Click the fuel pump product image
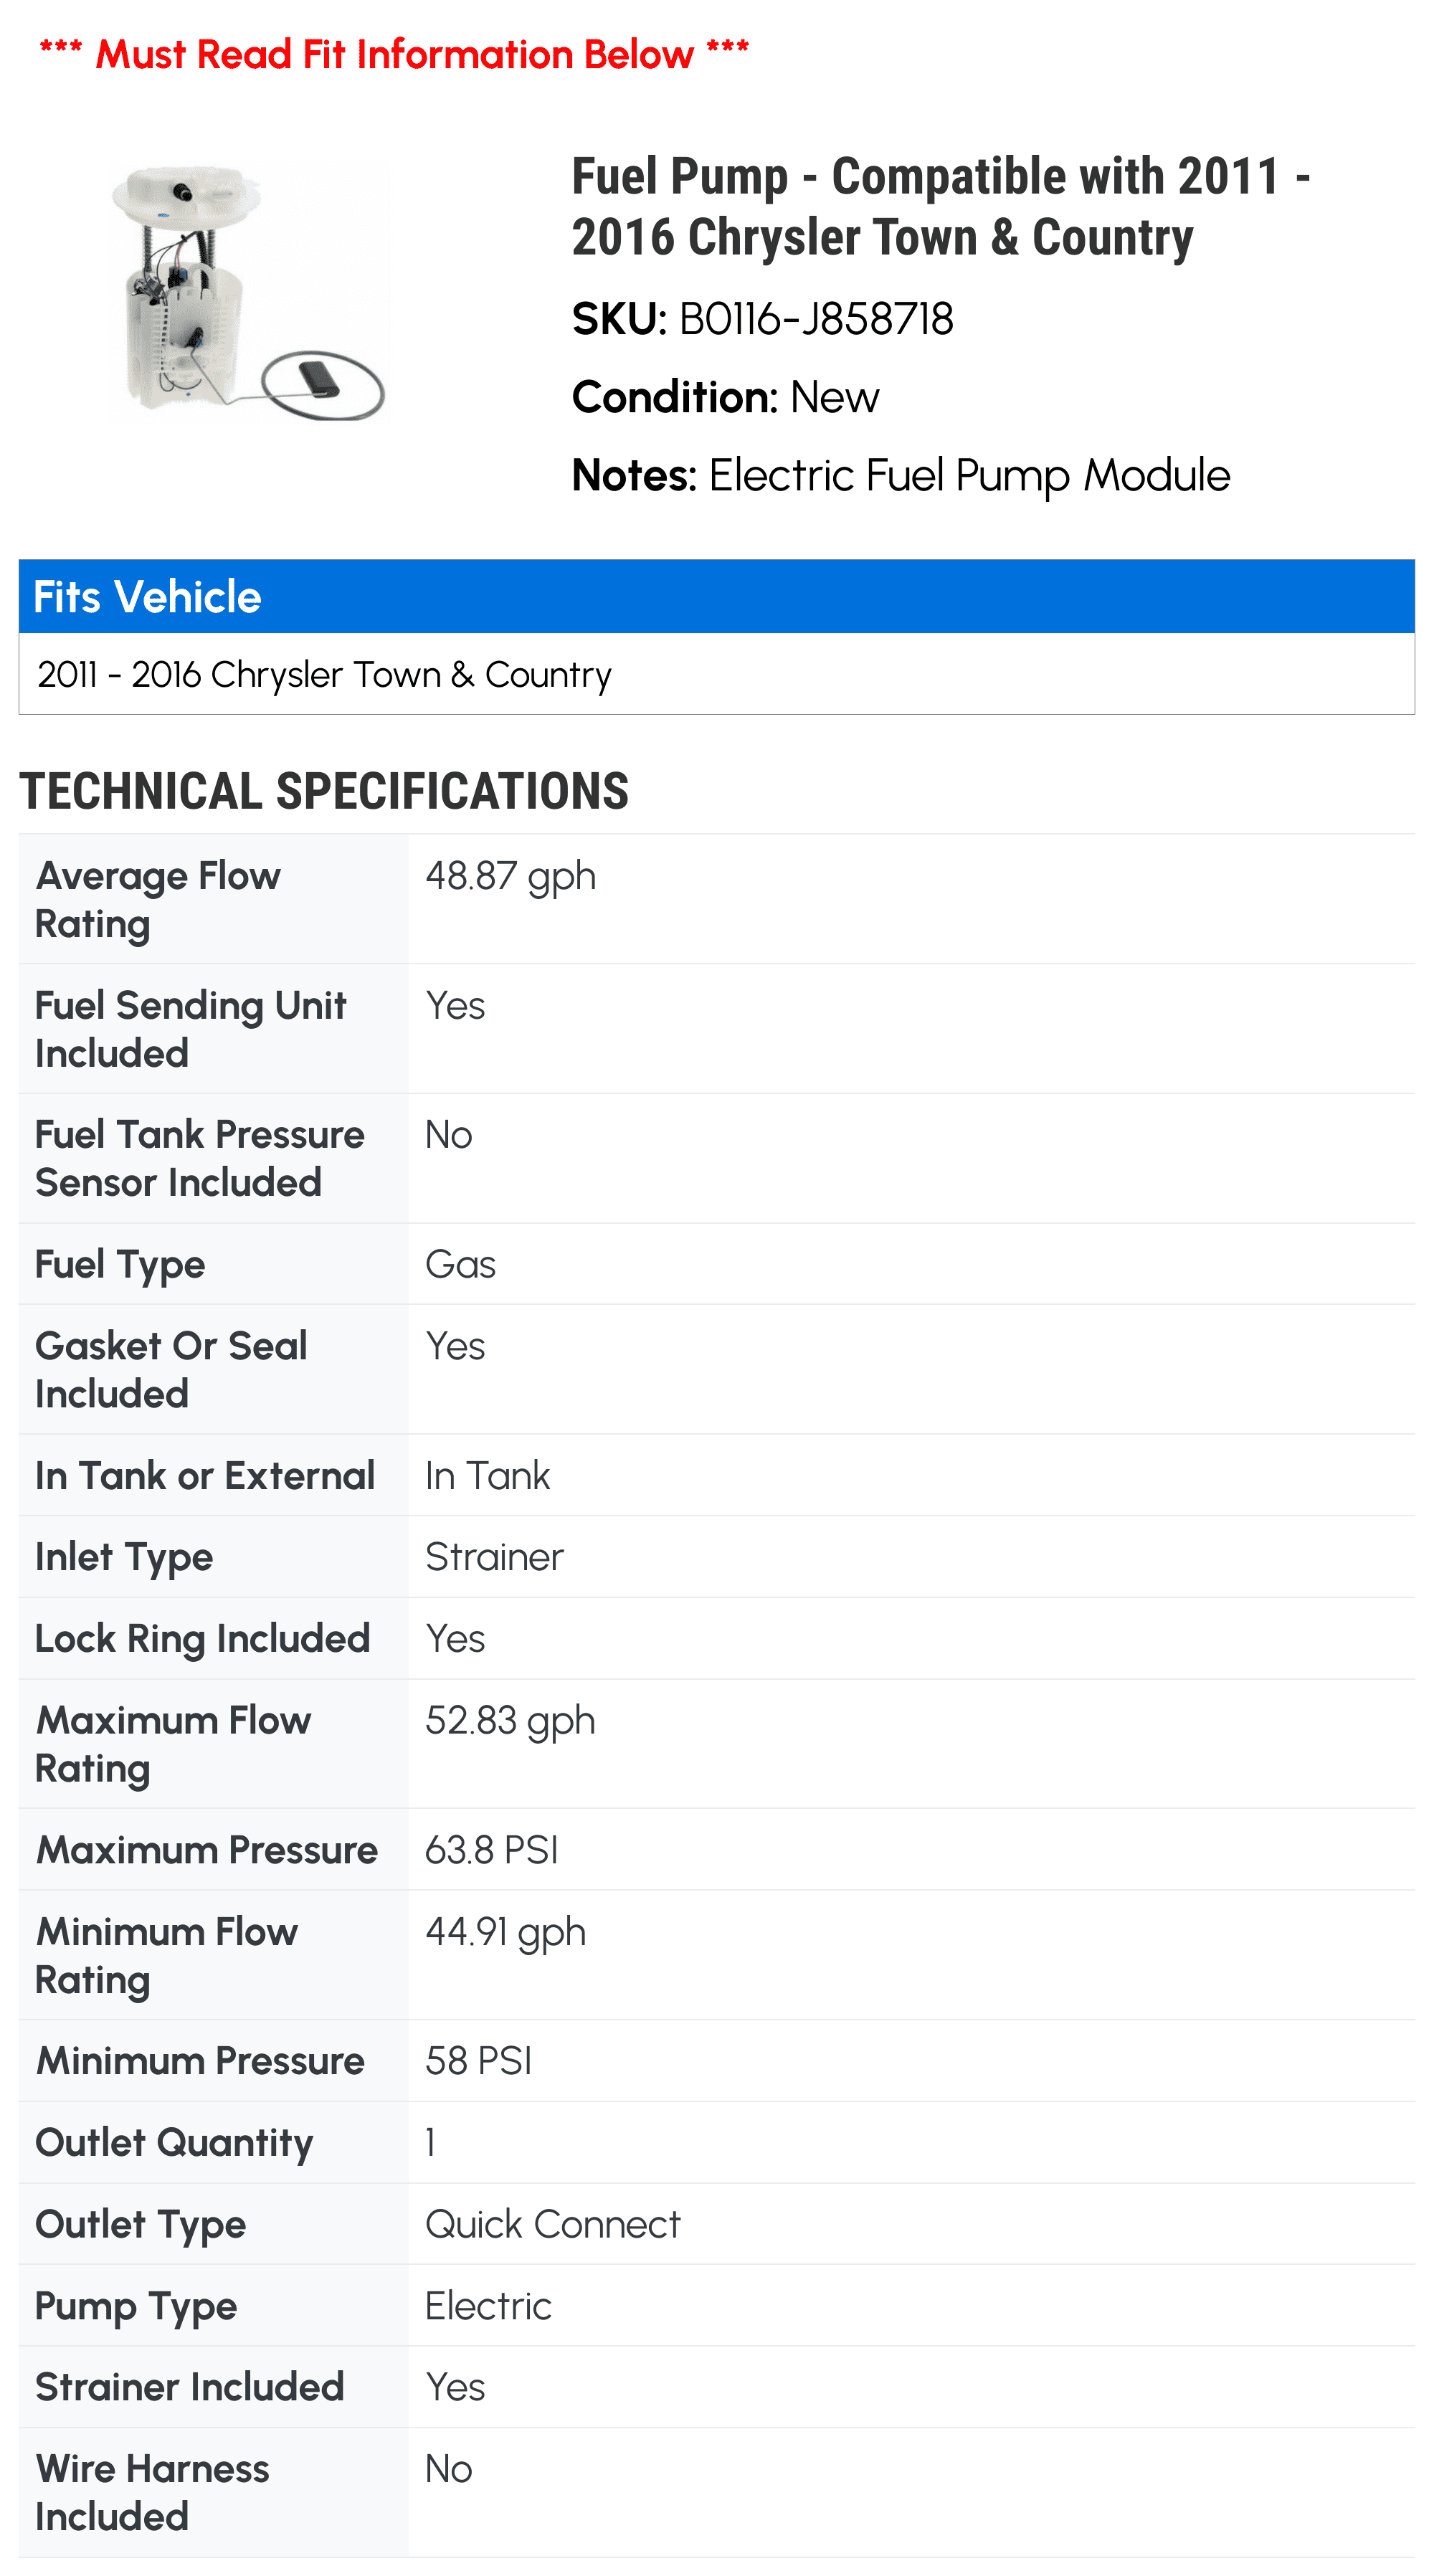Screen dimensions: 1434x2576 coord(247,292)
